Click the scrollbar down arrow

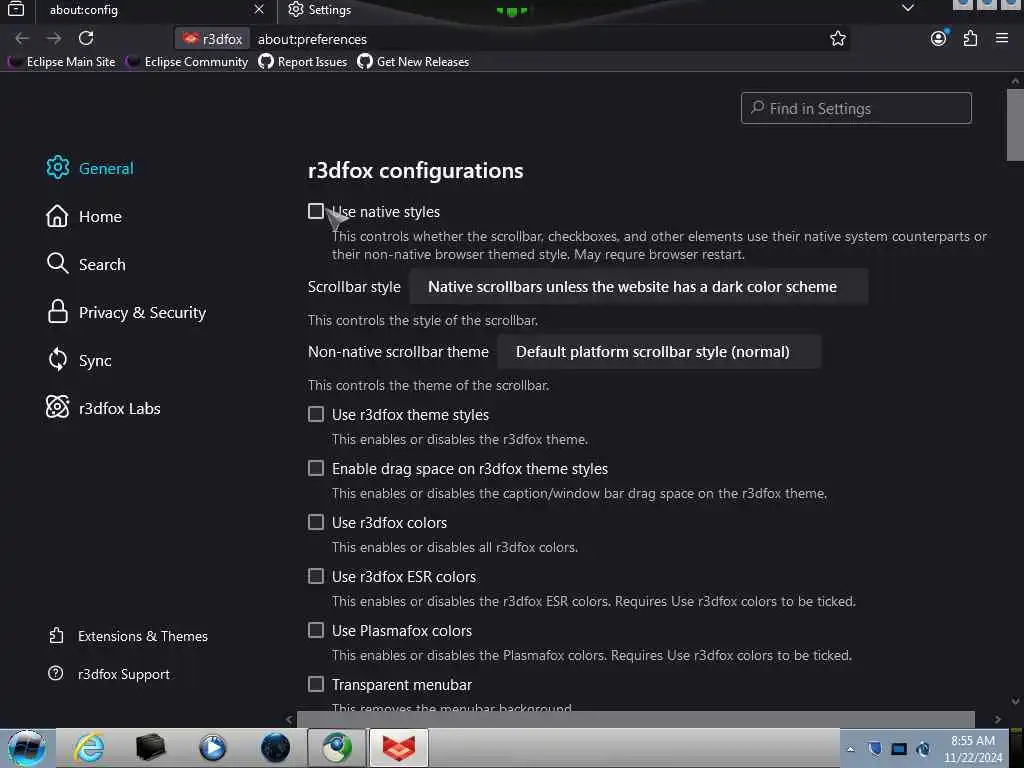(x=1015, y=701)
